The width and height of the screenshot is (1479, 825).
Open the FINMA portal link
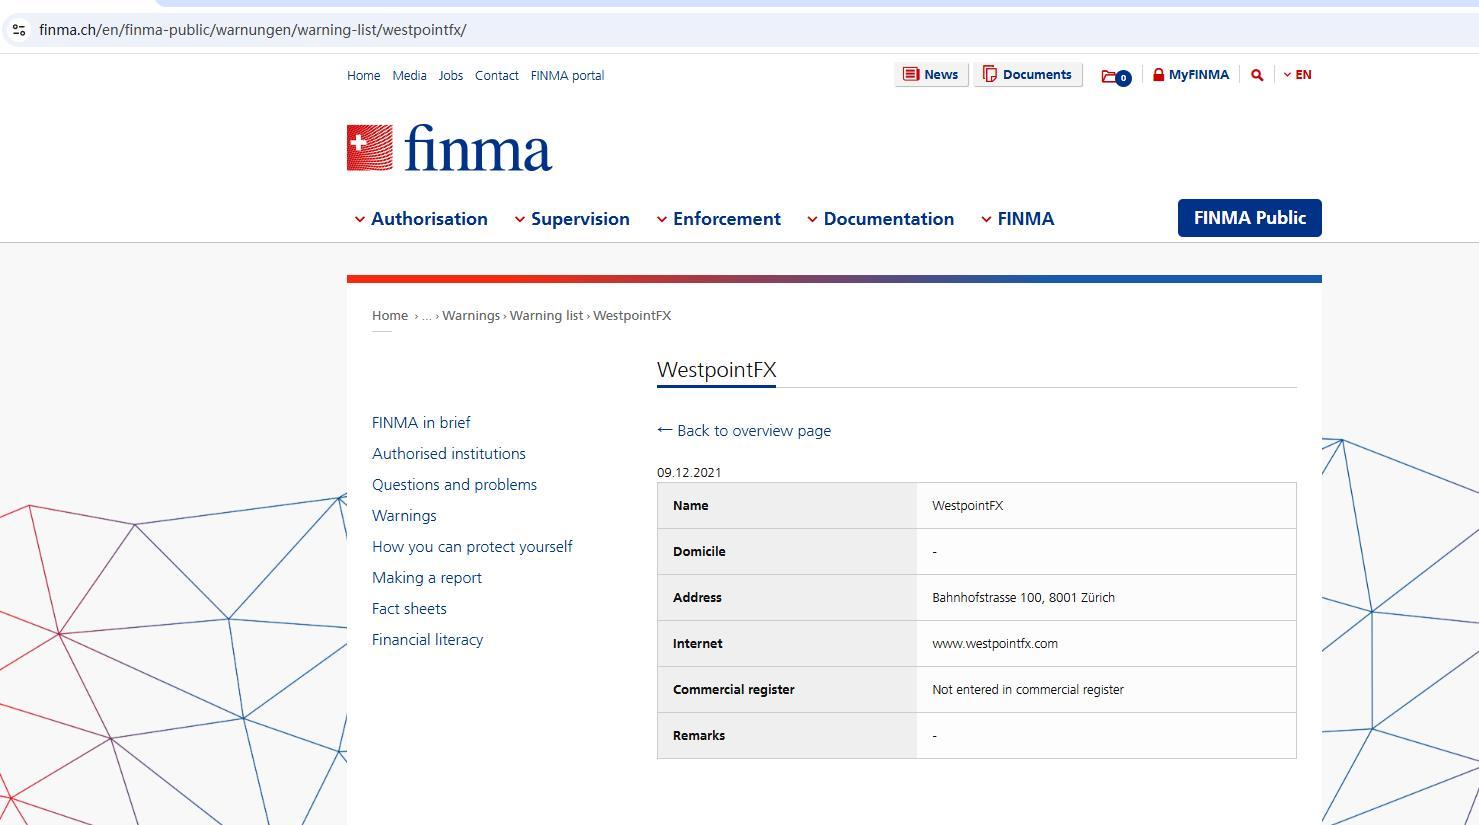click(x=567, y=75)
